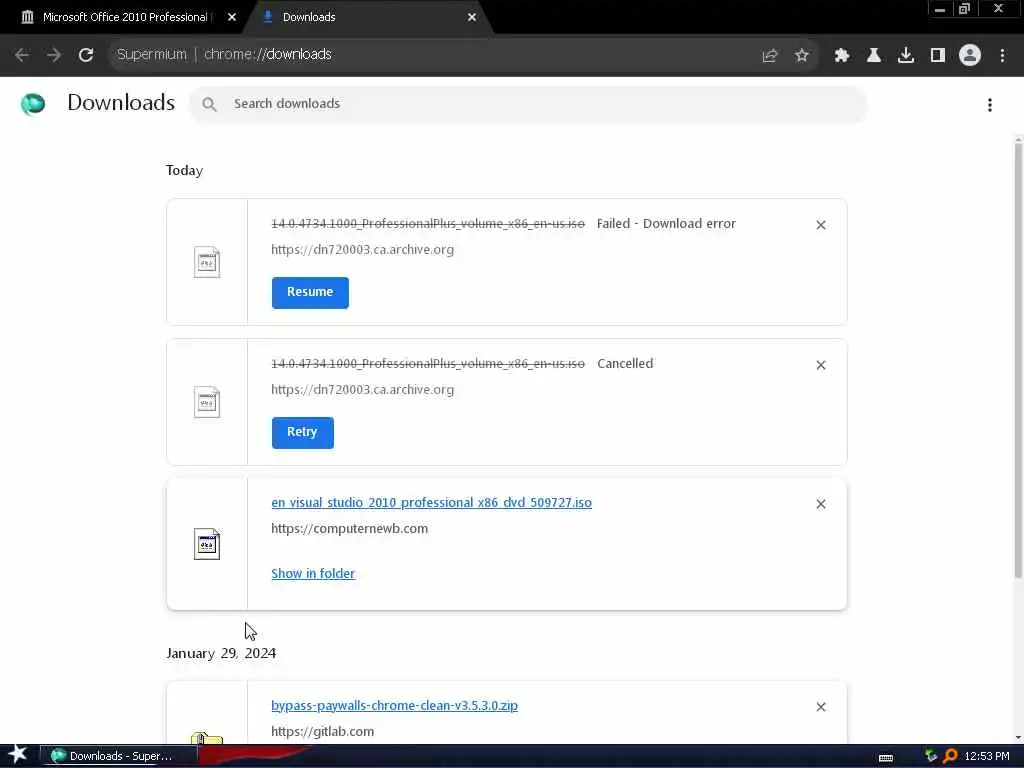This screenshot has height=768, width=1024.
Task: Click the Cancelled status text
Action: pos(625,364)
